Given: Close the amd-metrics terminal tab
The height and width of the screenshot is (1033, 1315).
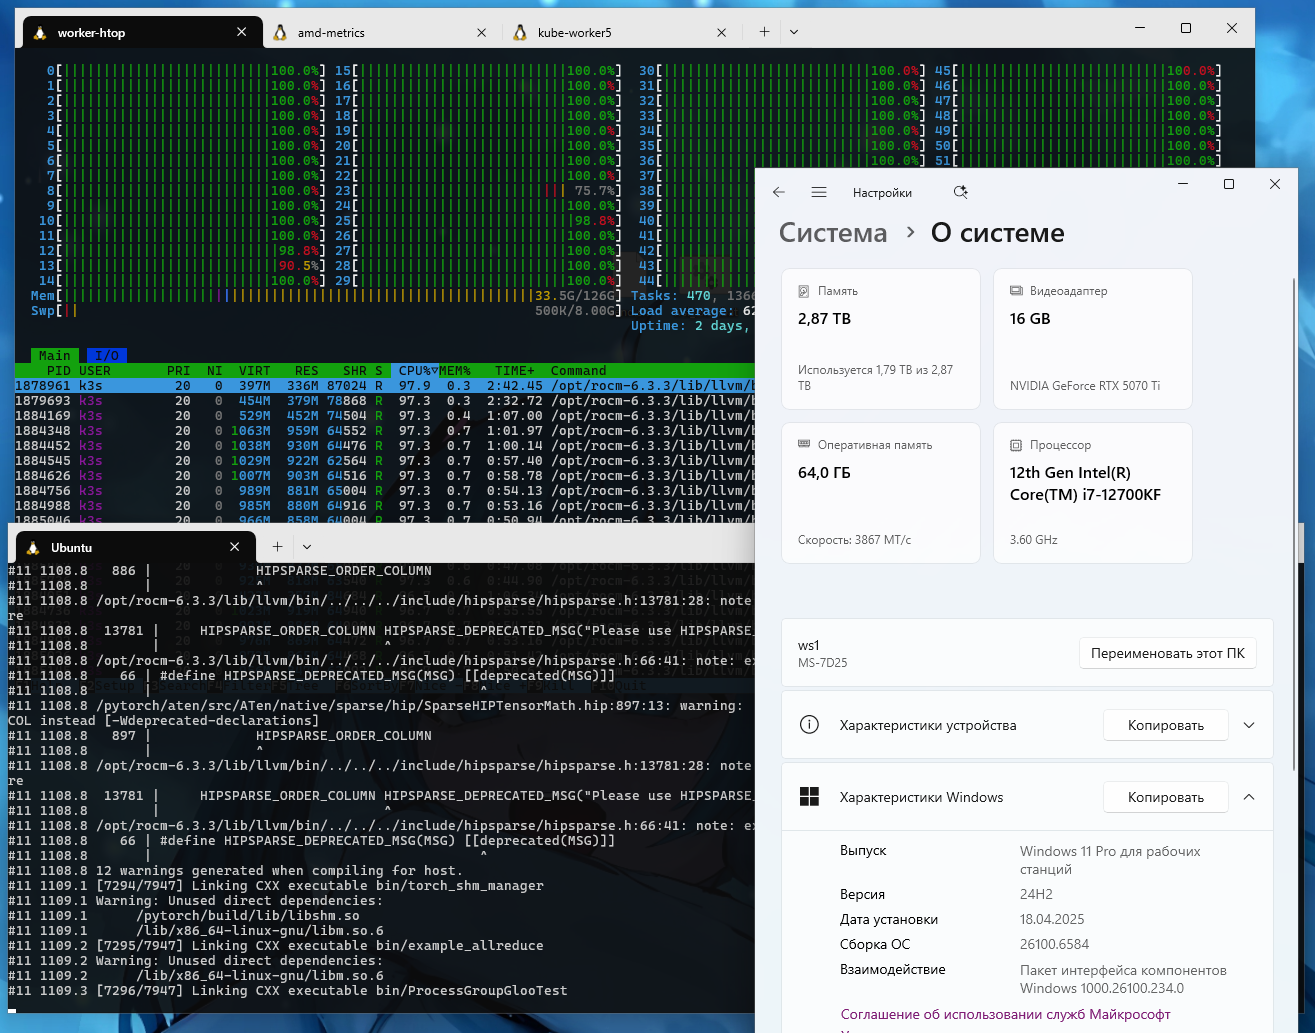Looking at the screenshot, I should pos(481,33).
